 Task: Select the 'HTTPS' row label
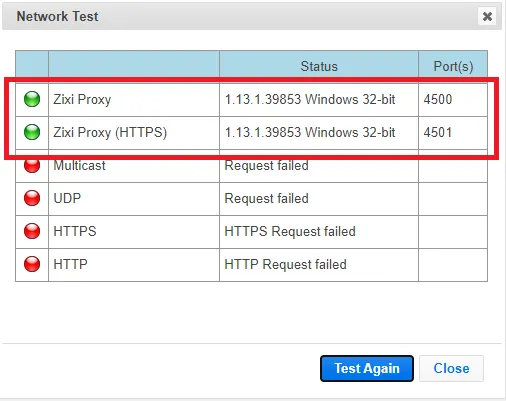[75, 231]
